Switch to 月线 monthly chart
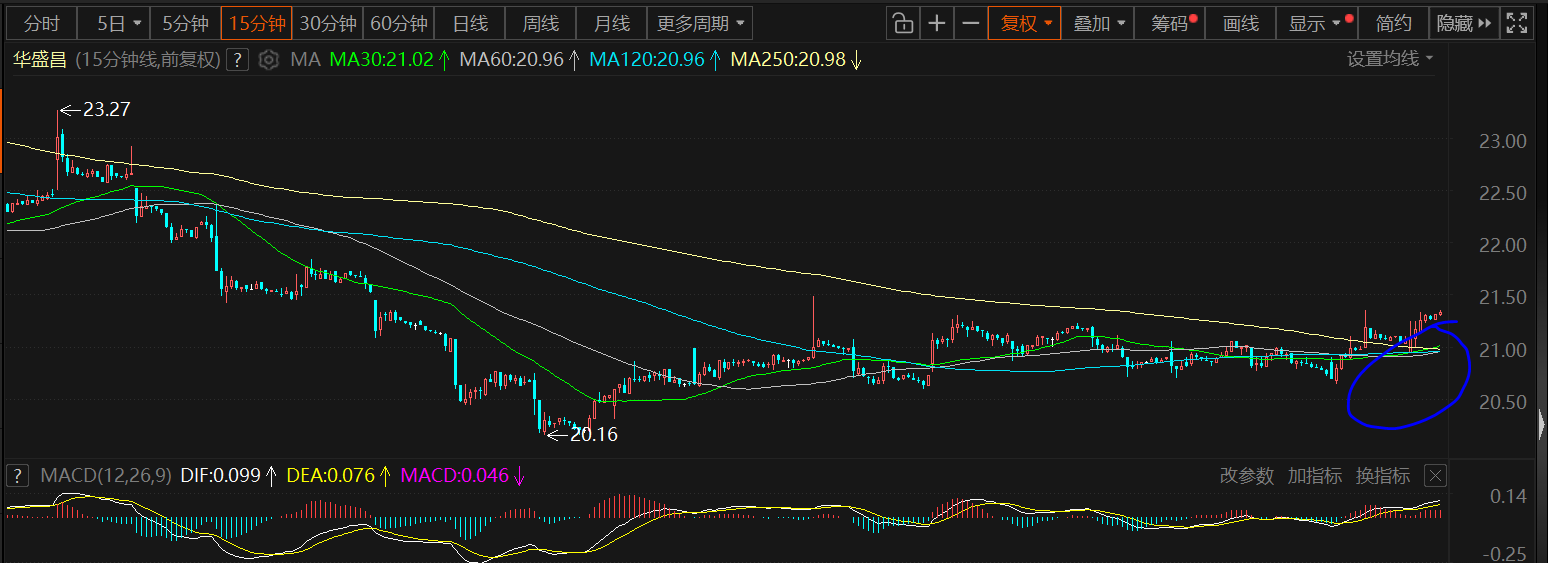 [x=611, y=23]
